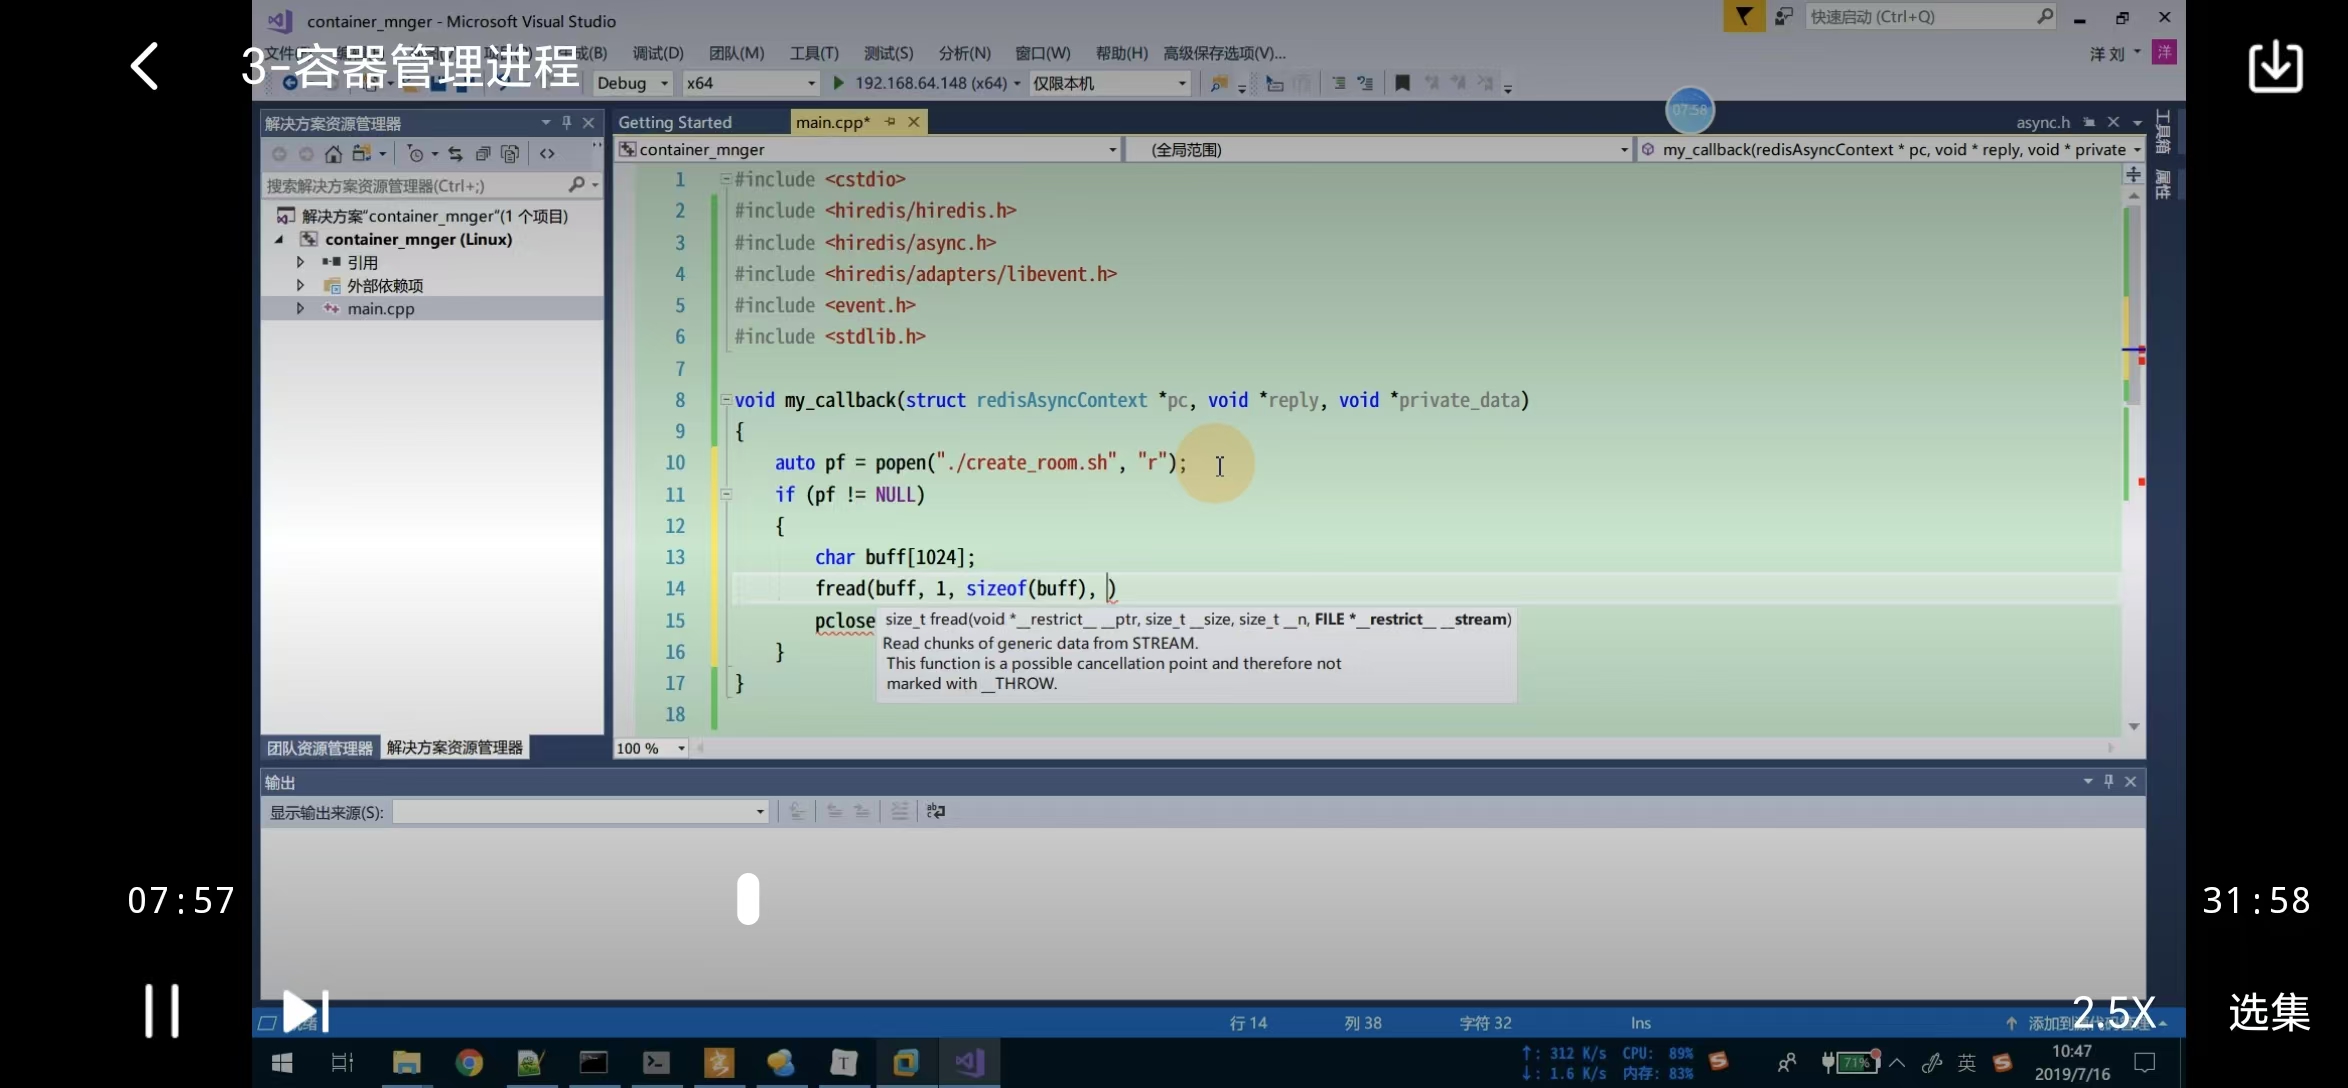
Task: Toggle bookmark with the bookmark icon
Action: click(x=1402, y=84)
